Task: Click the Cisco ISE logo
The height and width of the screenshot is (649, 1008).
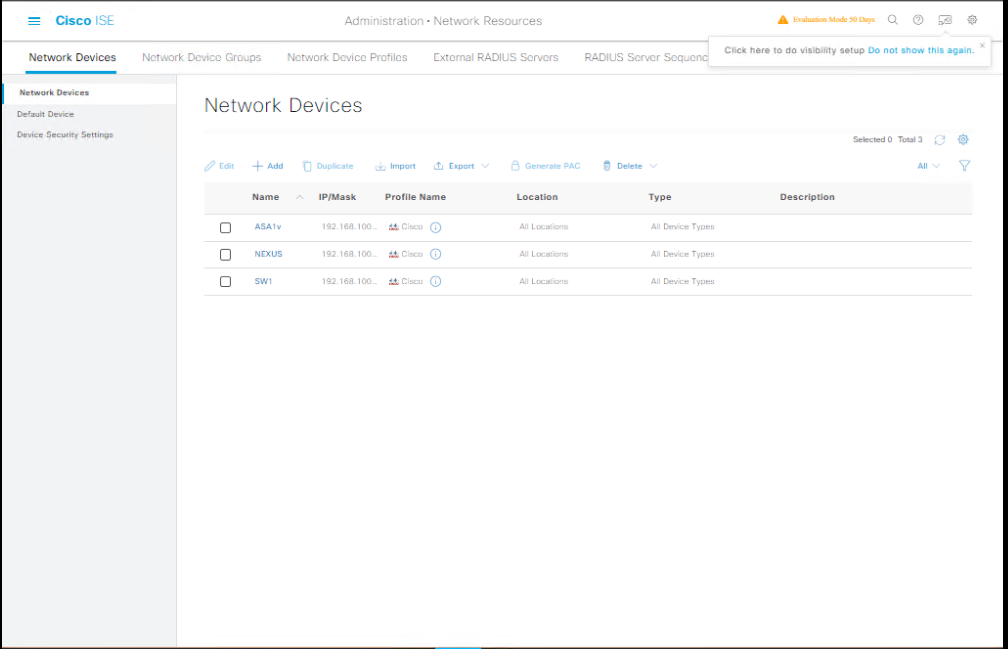Action: point(84,21)
